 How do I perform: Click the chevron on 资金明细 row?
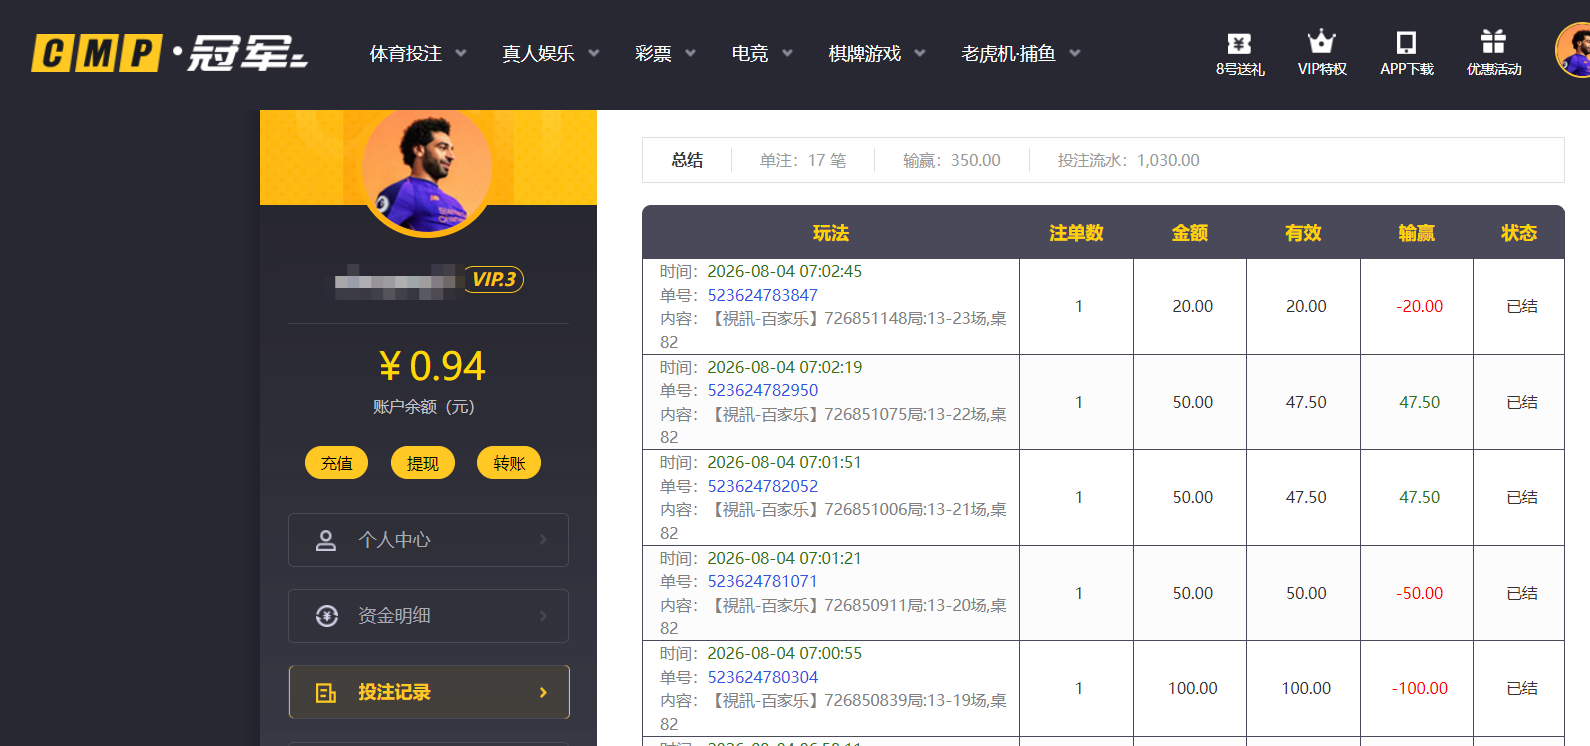(543, 616)
